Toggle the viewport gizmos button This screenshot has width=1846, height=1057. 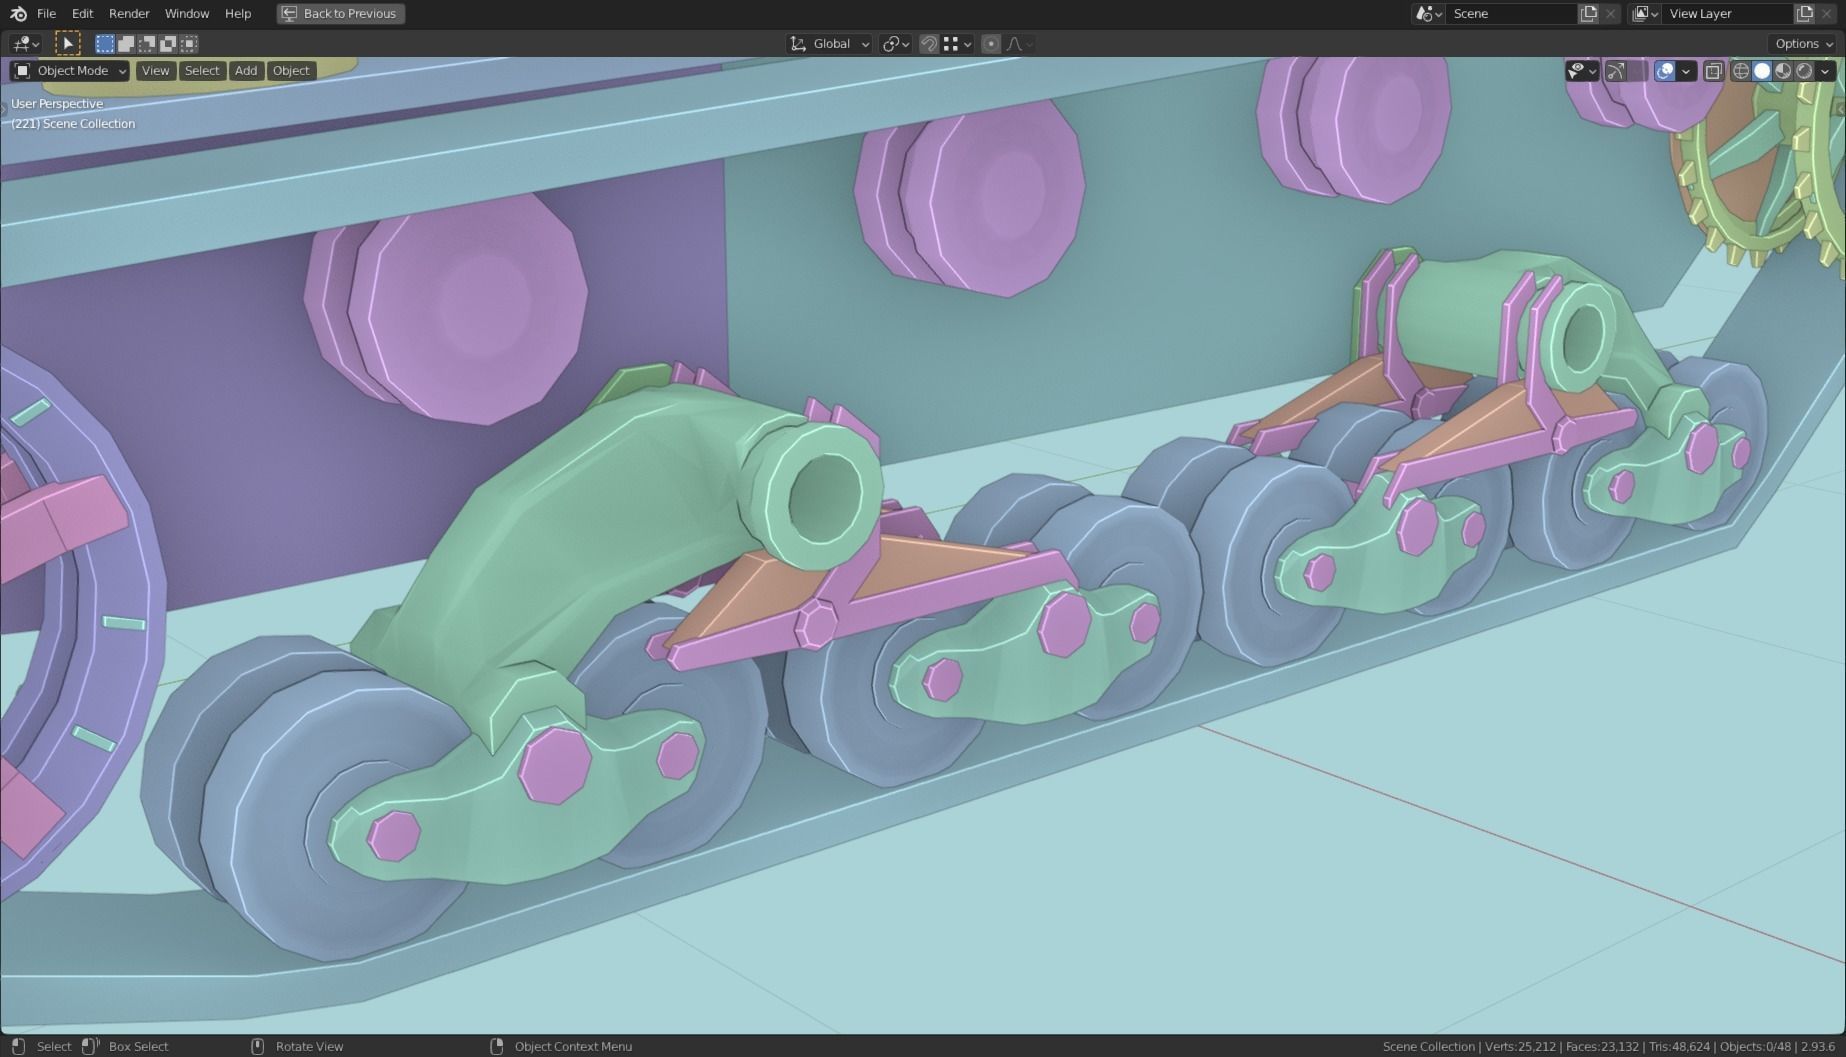[x=1616, y=70]
